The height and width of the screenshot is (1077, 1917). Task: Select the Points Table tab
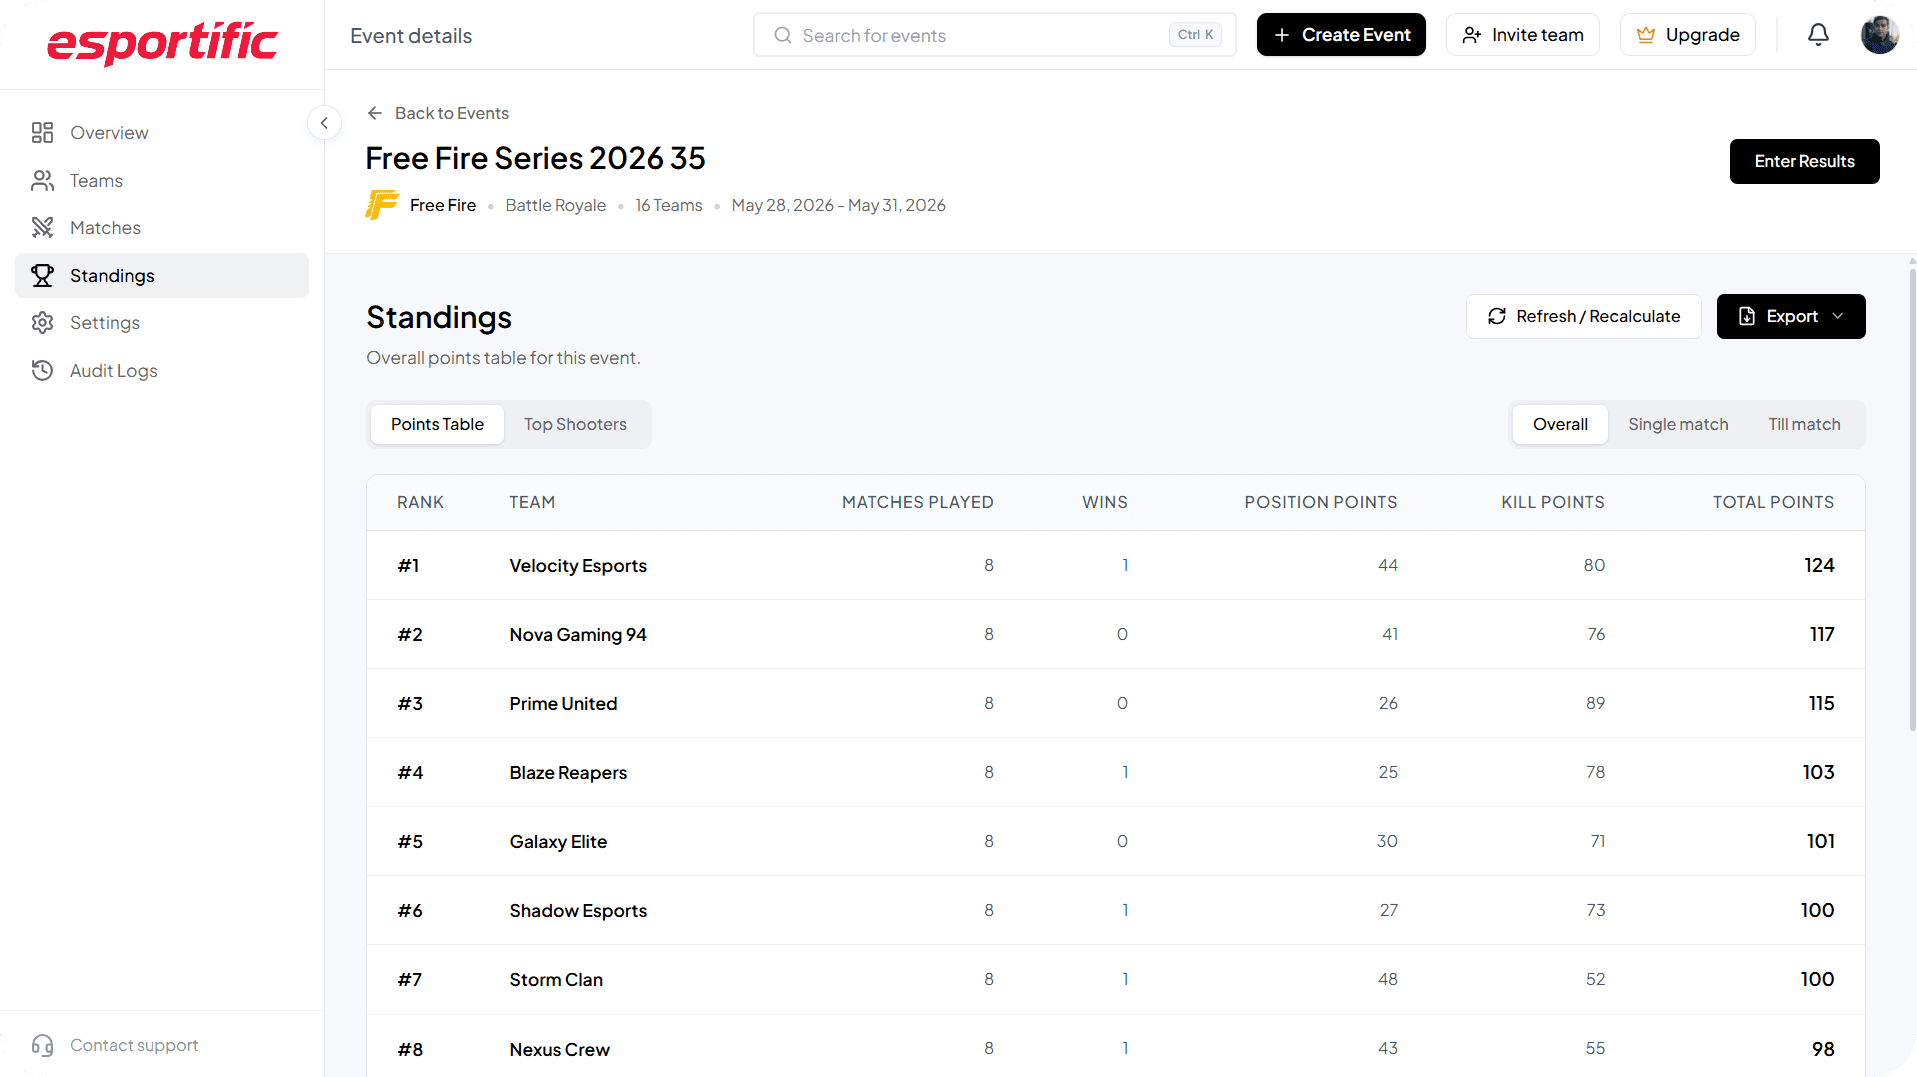[437, 424]
